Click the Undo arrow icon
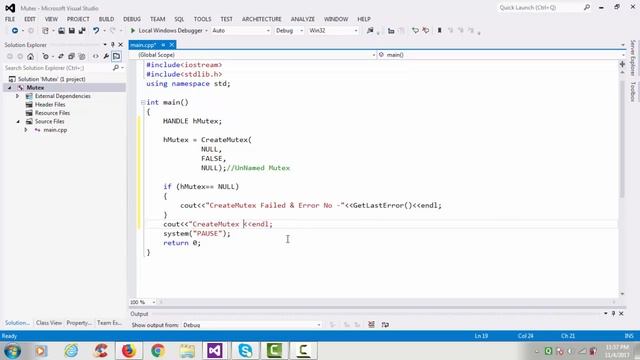Image resolution: width=640 pixels, height=360 pixels. (x=96, y=31)
